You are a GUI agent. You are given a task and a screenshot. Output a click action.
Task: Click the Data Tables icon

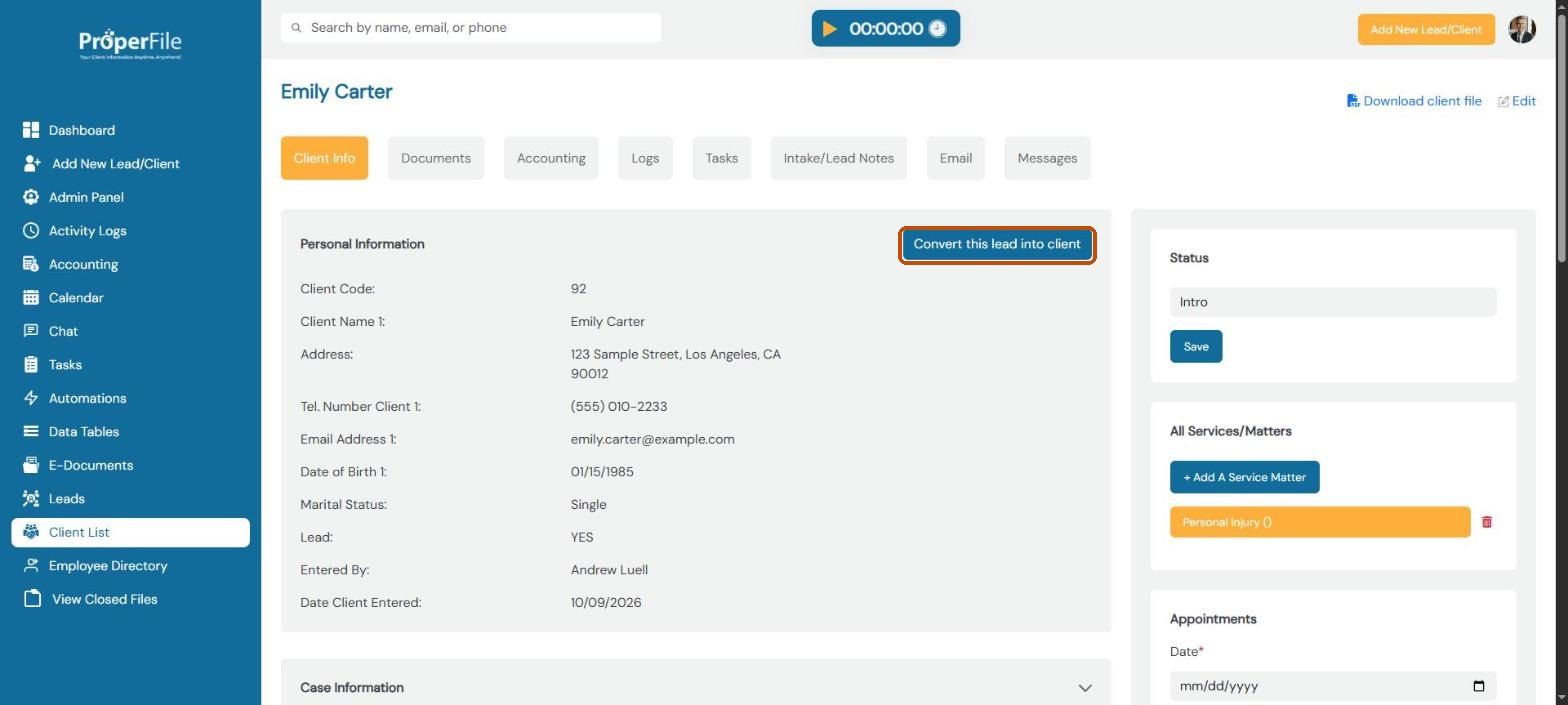coord(31,431)
